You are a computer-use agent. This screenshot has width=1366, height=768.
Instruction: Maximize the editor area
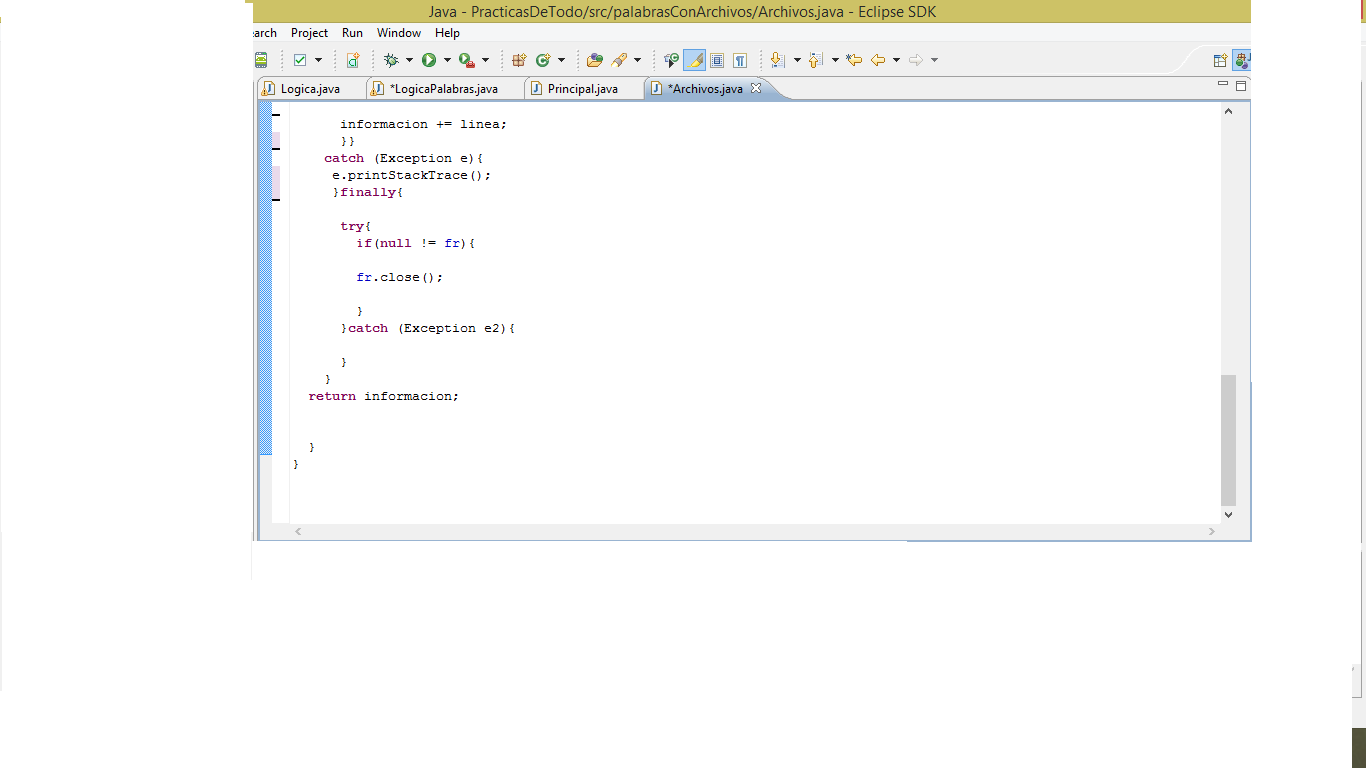click(1241, 86)
